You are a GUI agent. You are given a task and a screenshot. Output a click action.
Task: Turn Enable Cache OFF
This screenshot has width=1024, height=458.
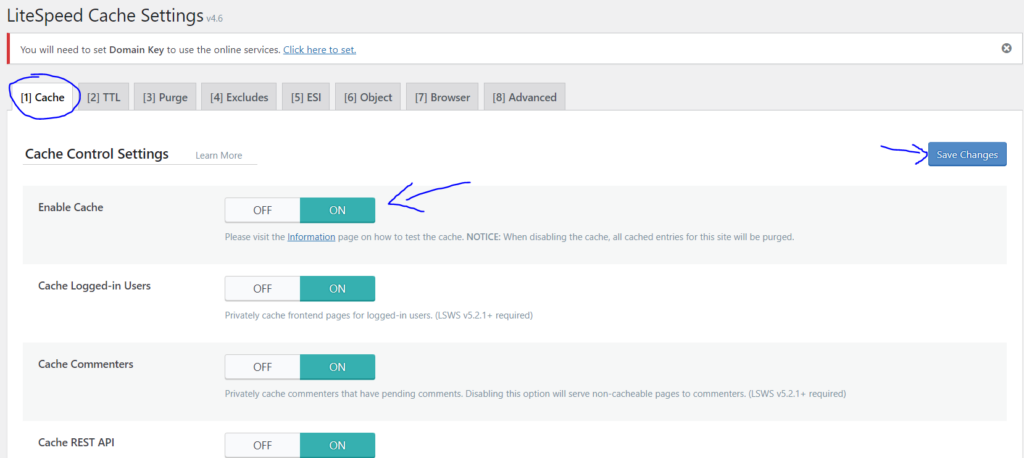click(263, 210)
